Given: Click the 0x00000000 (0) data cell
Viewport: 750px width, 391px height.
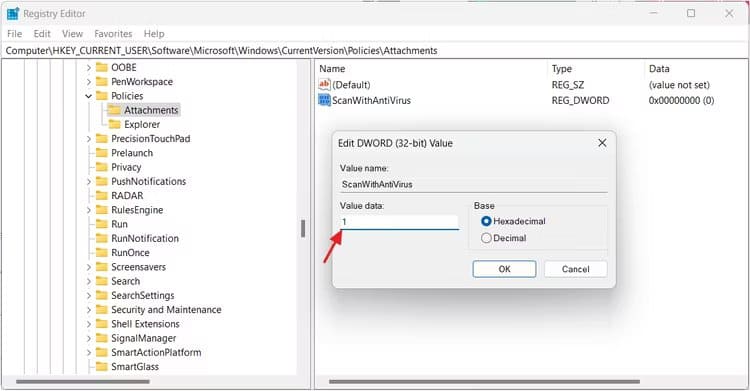Looking at the screenshot, I should point(681,101).
